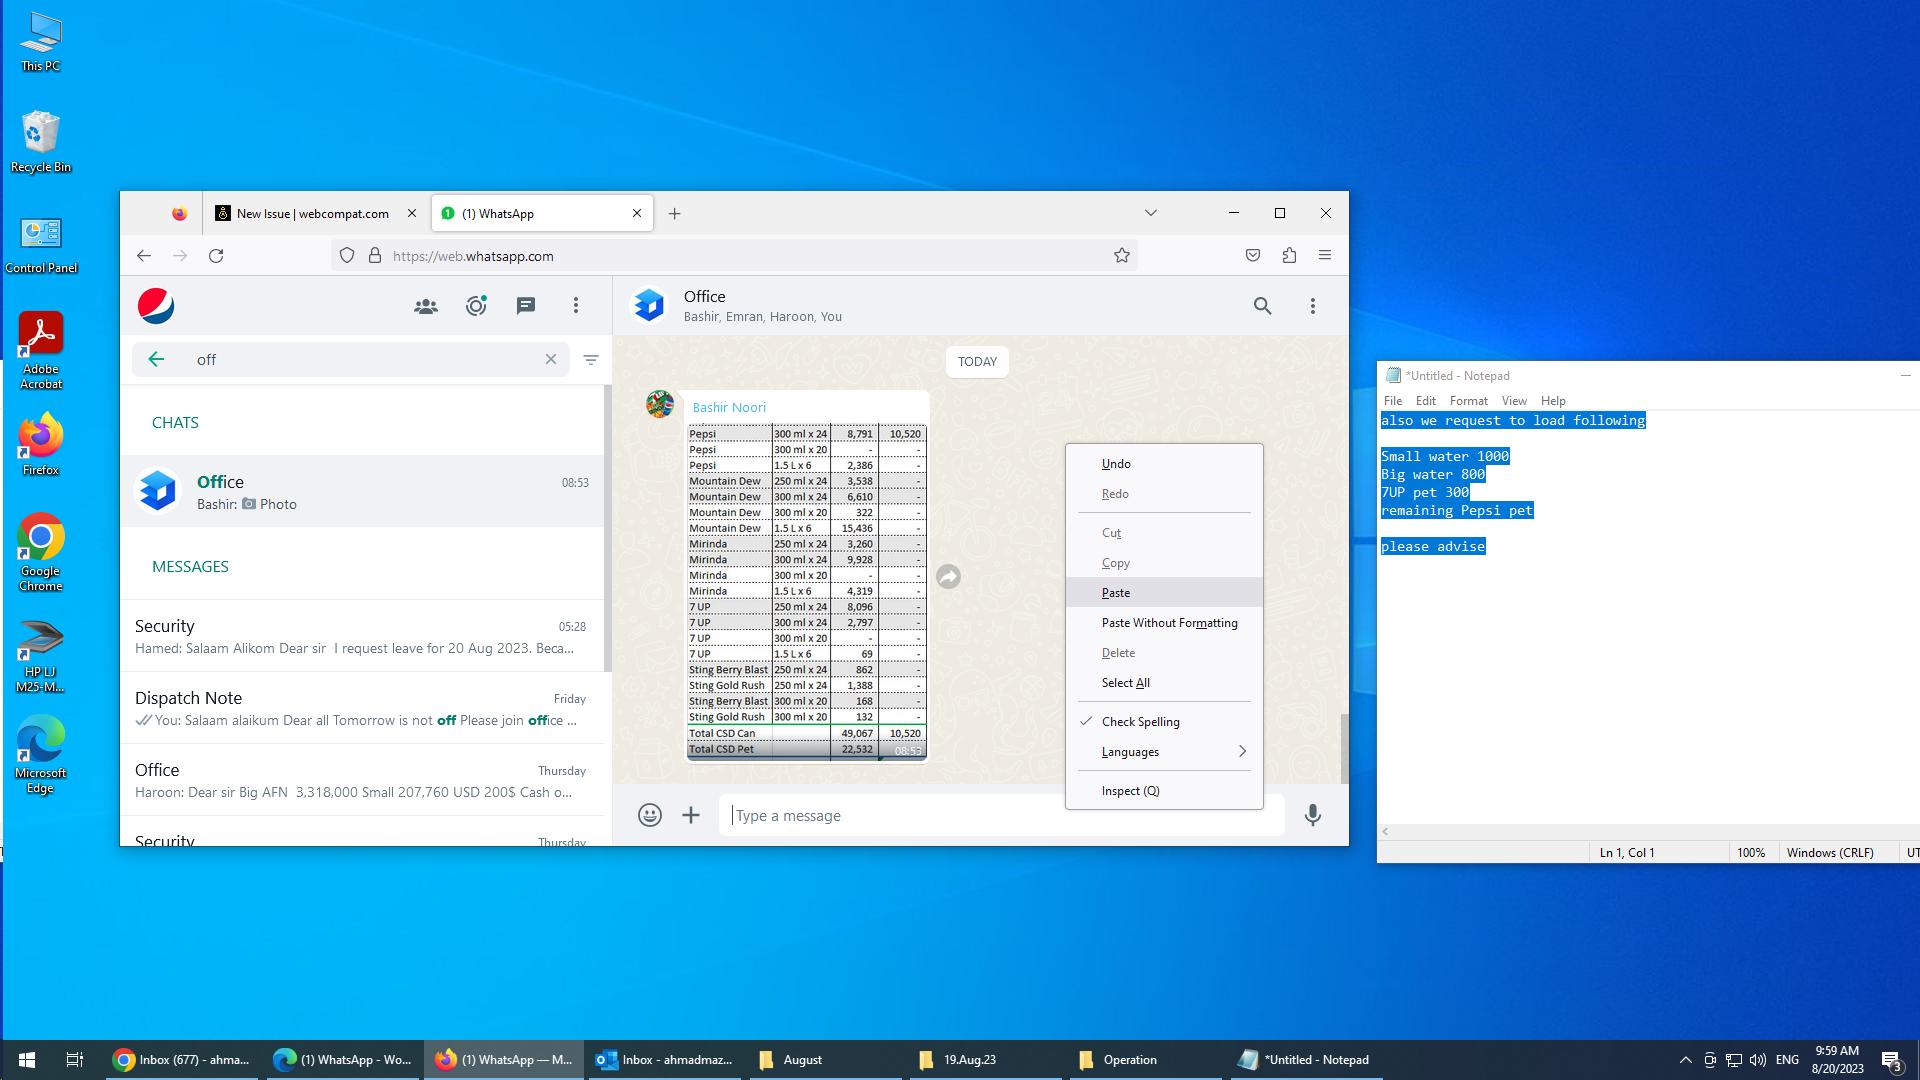Click the emoji picker icon
Image resolution: width=1920 pixels, height=1080 pixels.
pyautogui.click(x=650, y=816)
